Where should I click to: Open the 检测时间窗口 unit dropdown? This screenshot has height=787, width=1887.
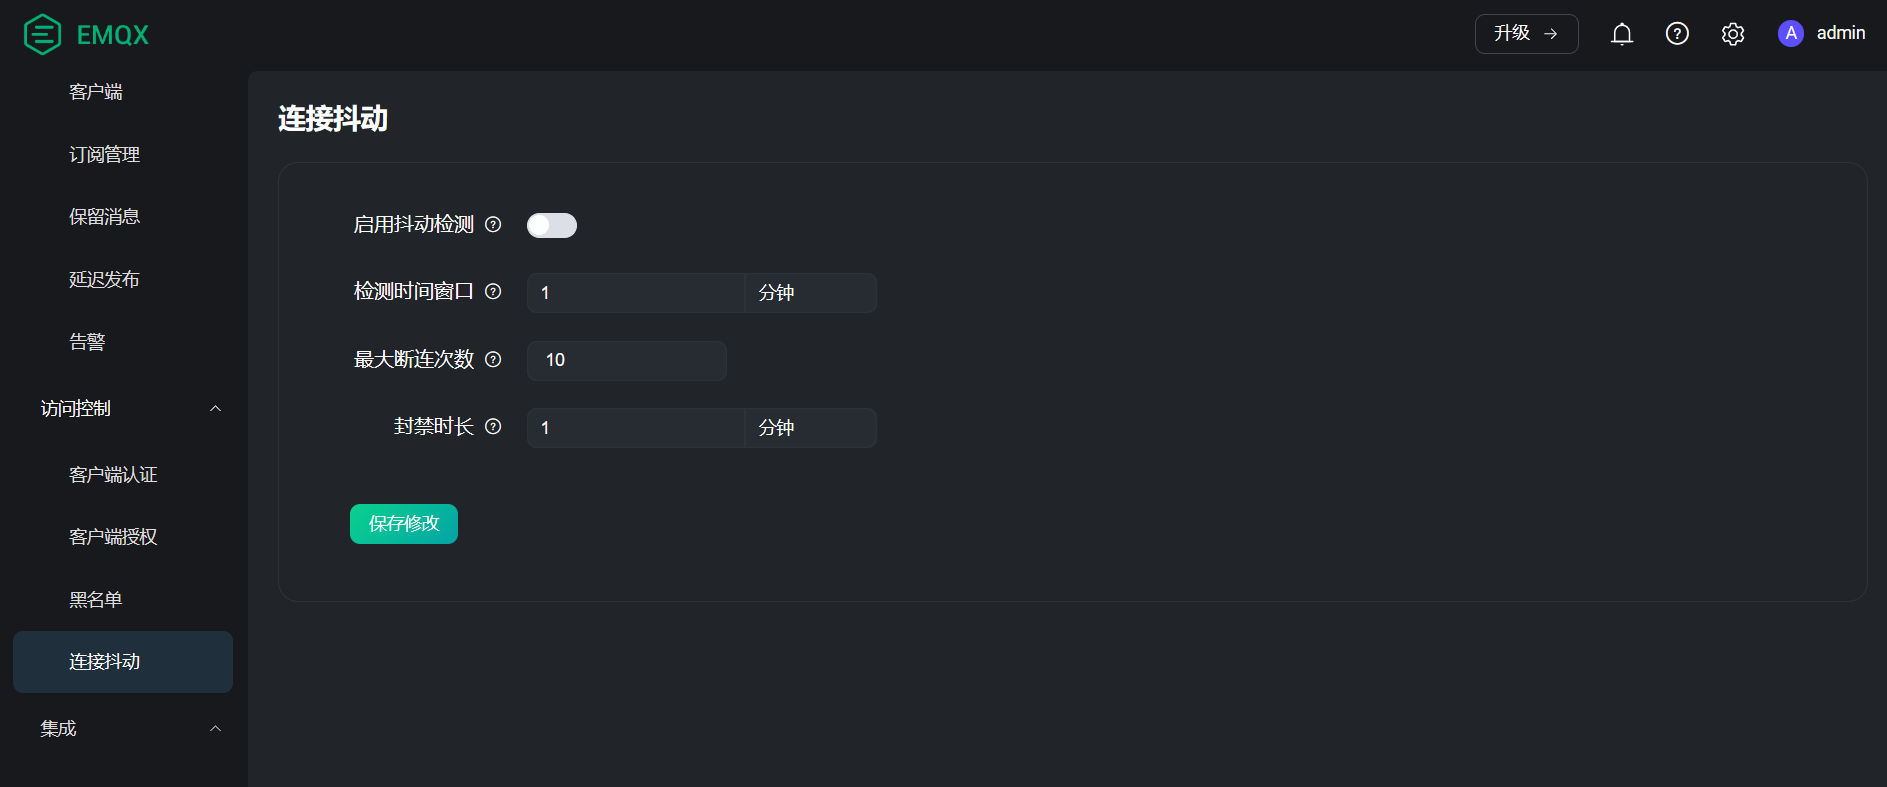coord(810,293)
